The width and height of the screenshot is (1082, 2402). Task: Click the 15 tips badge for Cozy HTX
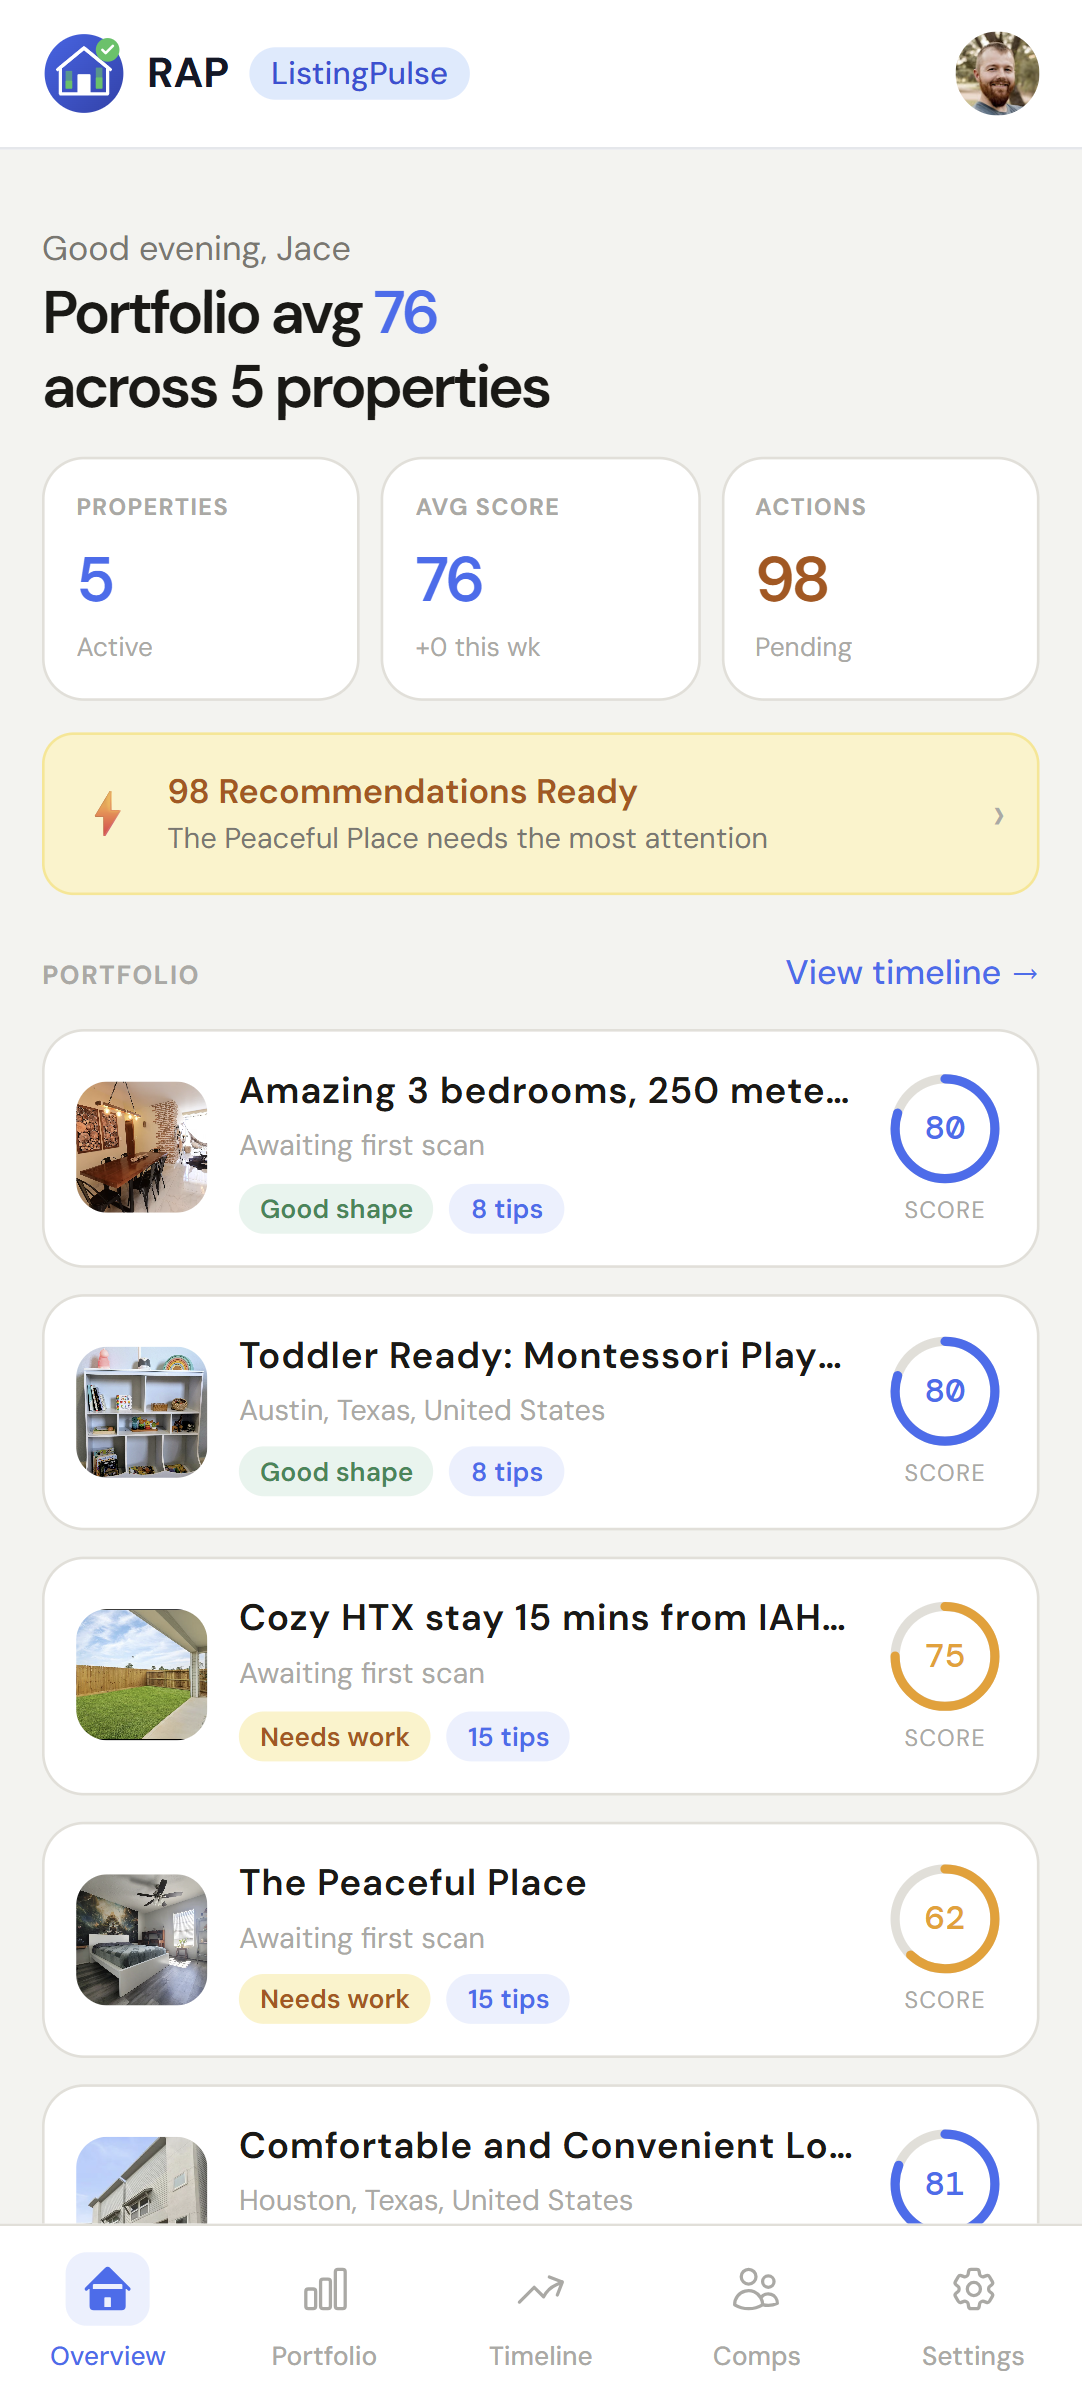click(508, 1737)
